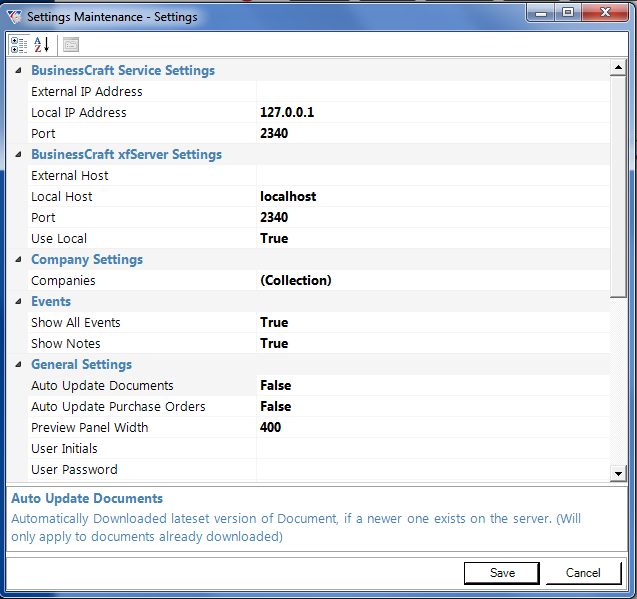Screen dimensions: 637x599
Task: Select the Show Notes label
Action: pyautogui.click(x=66, y=344)
